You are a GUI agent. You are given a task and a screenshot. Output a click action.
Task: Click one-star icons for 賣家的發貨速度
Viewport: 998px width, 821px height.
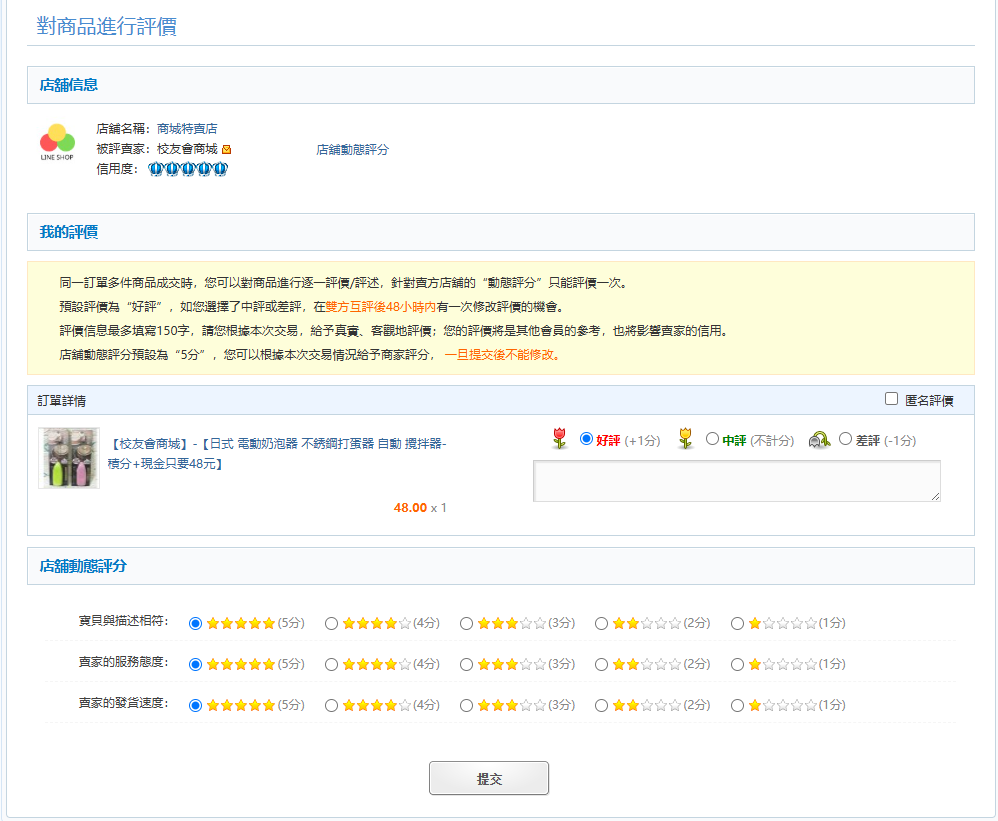click(x=782, y=704)
